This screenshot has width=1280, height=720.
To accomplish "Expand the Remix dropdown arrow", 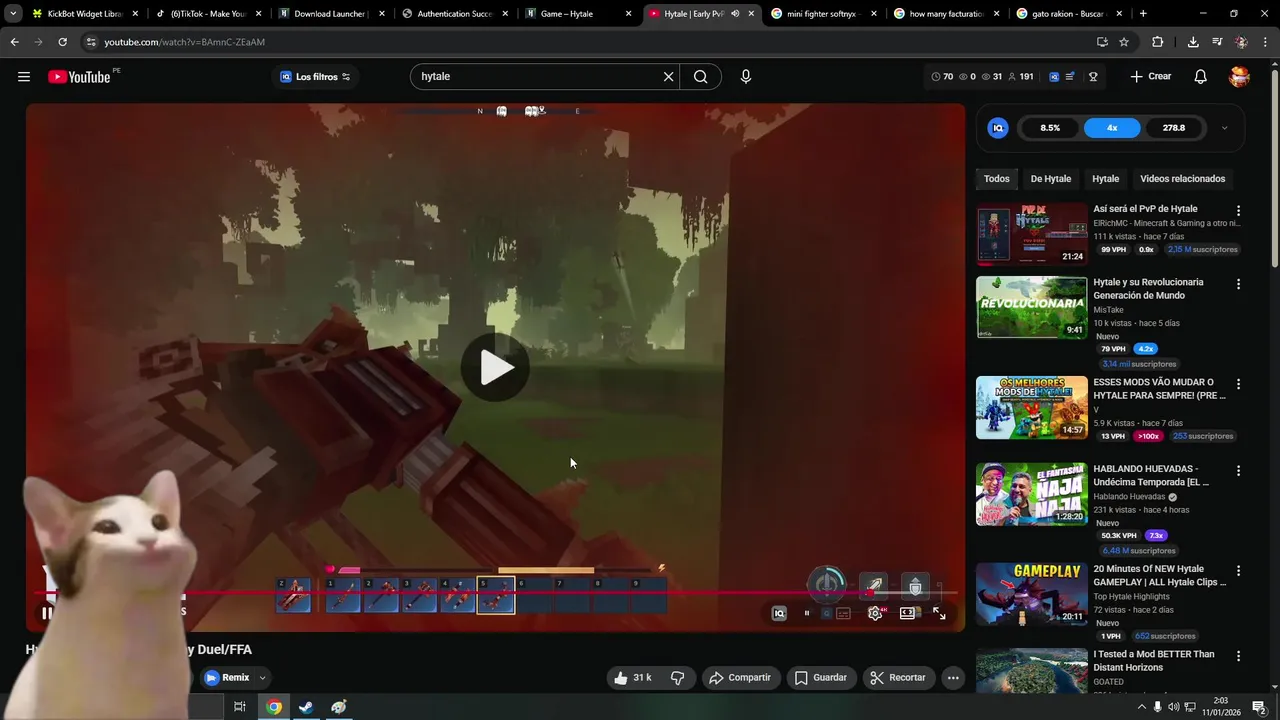I will 262,677.
